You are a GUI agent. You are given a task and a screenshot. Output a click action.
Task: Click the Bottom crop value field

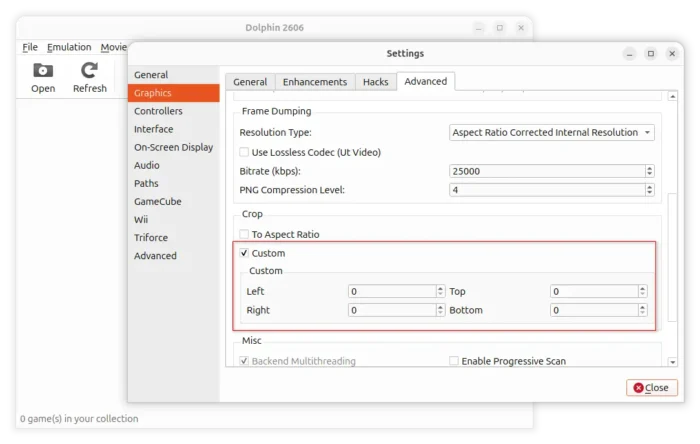594,310
